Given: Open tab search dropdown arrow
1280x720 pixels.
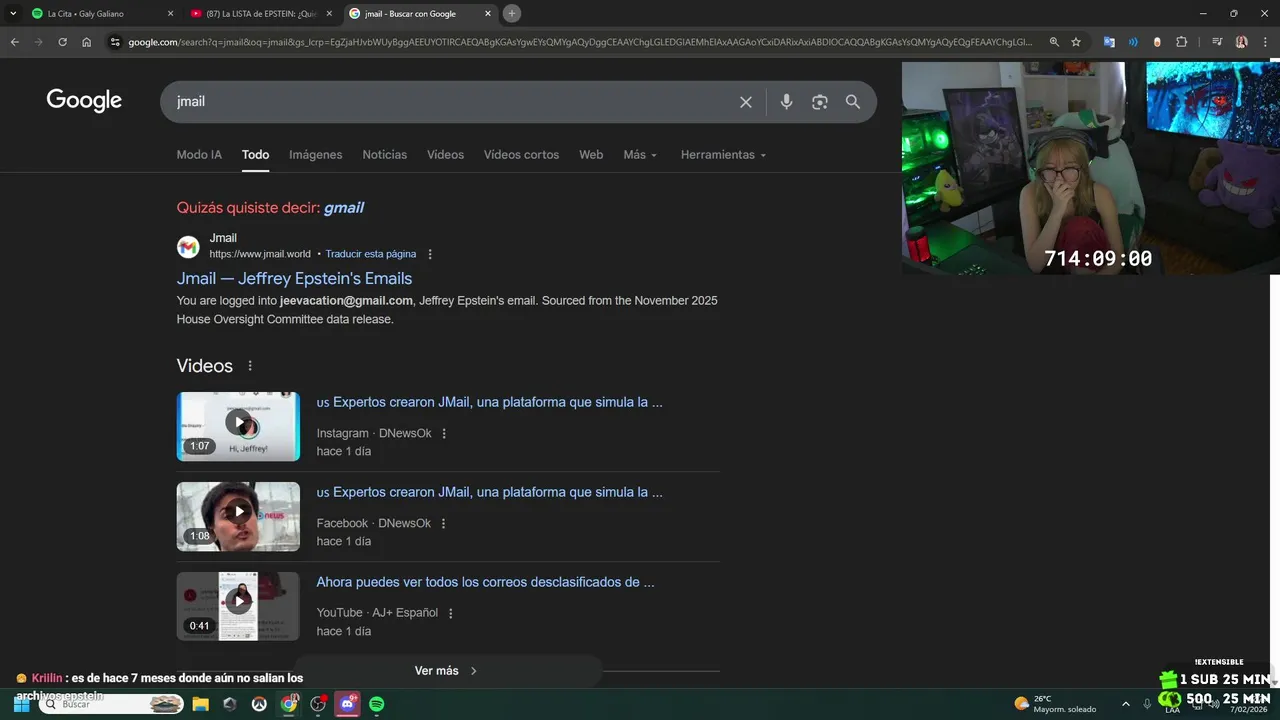Looking at the screenshot, I should (13, 13).
